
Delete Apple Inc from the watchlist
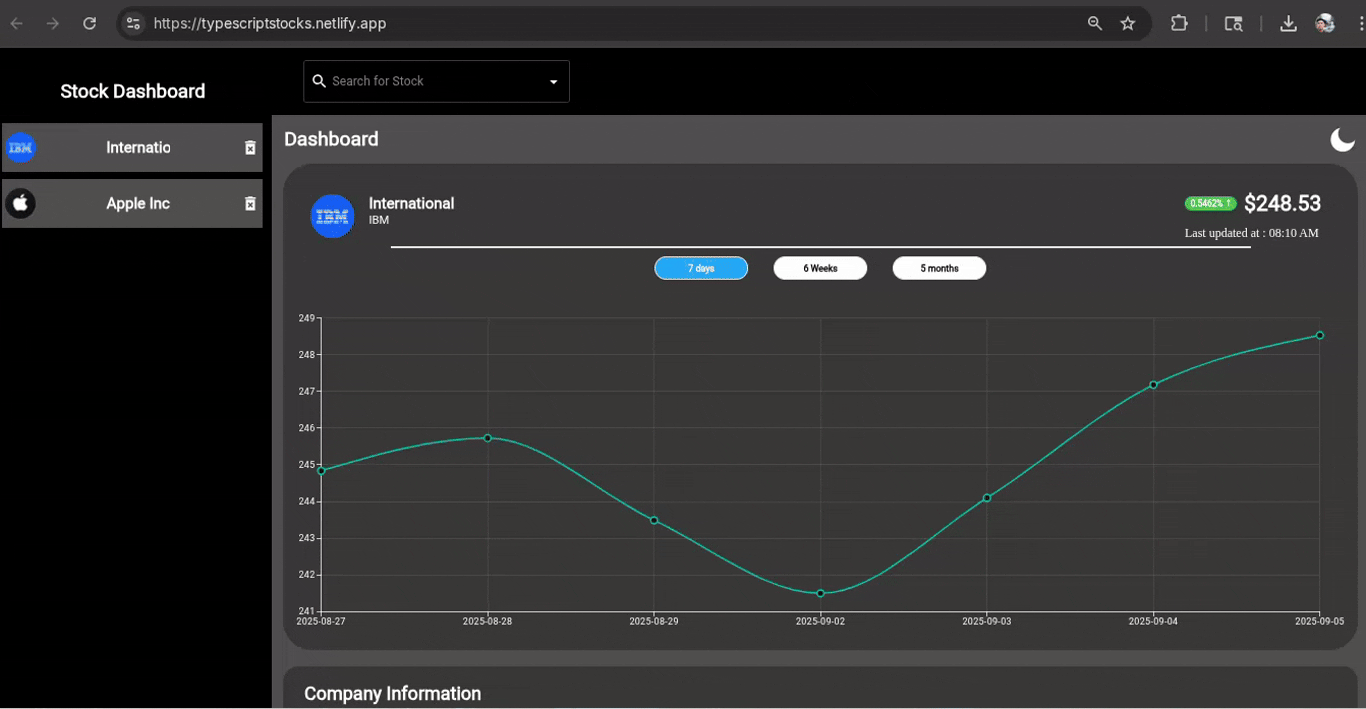(250, 203)
